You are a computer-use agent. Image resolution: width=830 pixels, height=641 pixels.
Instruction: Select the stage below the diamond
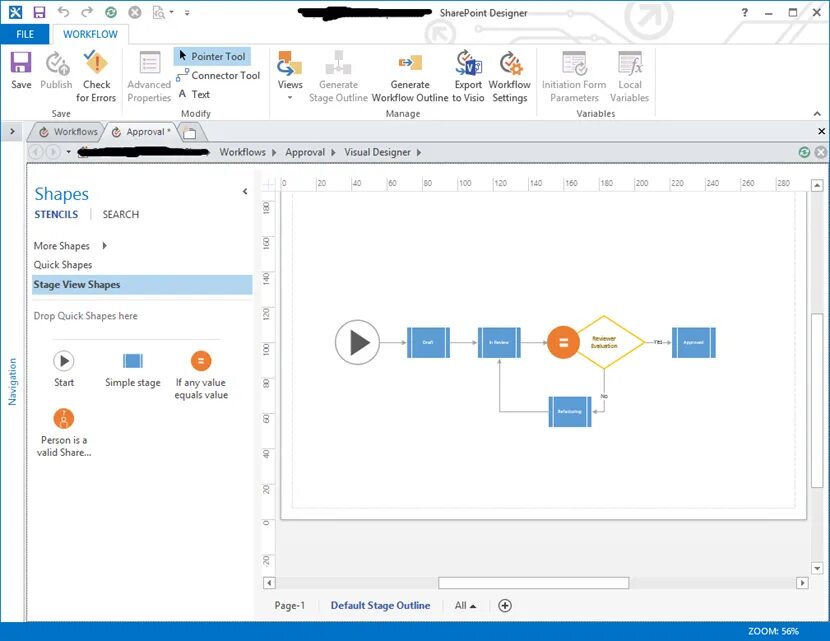click(570, 411)
